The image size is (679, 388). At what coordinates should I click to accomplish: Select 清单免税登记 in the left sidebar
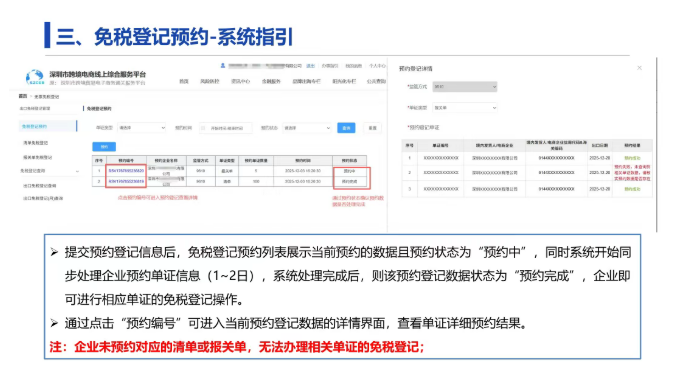(36, 142)
